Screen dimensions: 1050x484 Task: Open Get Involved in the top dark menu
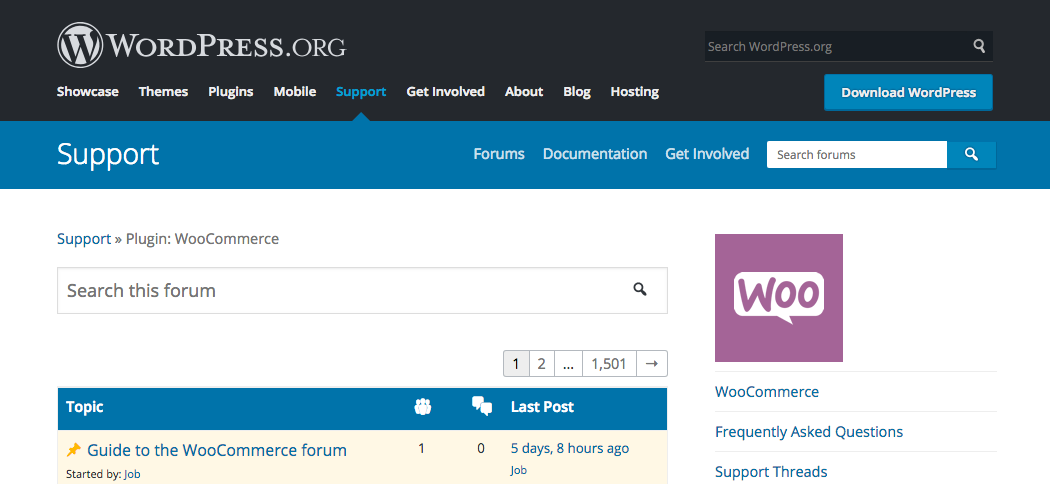point(445,92)
